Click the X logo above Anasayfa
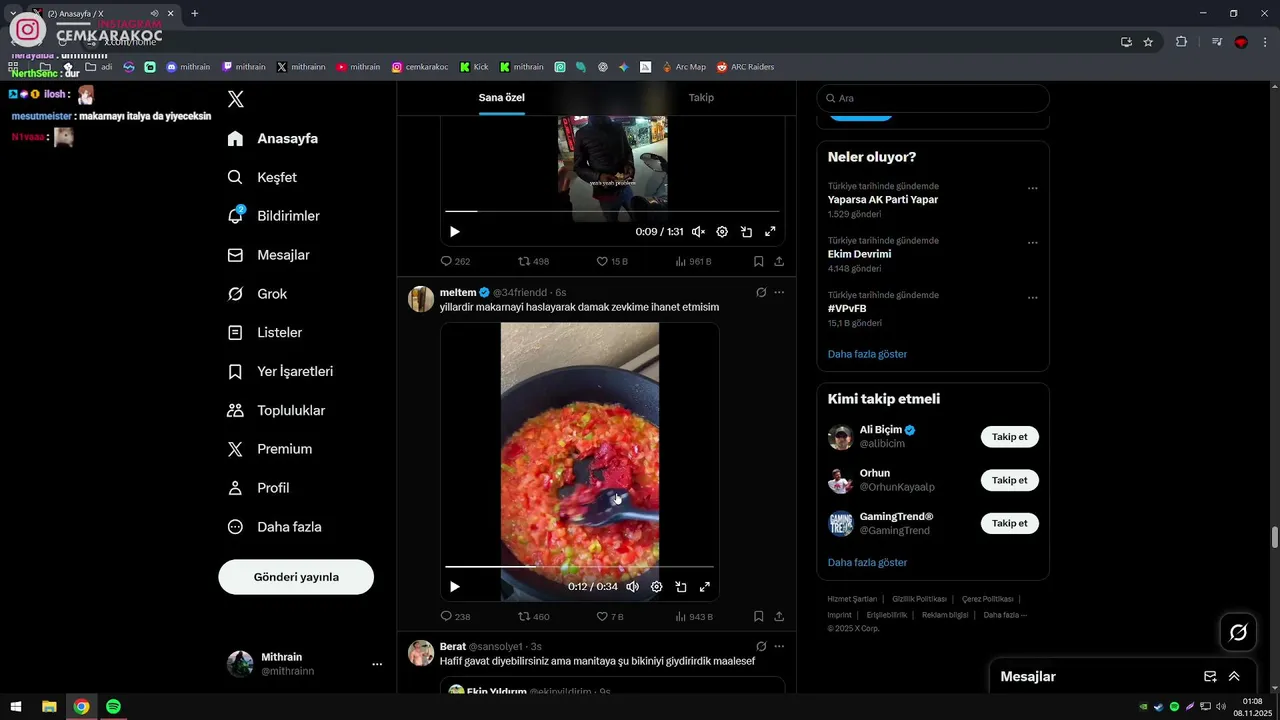This screenshot has width=1280, height=720. click(x=236, y=99)
